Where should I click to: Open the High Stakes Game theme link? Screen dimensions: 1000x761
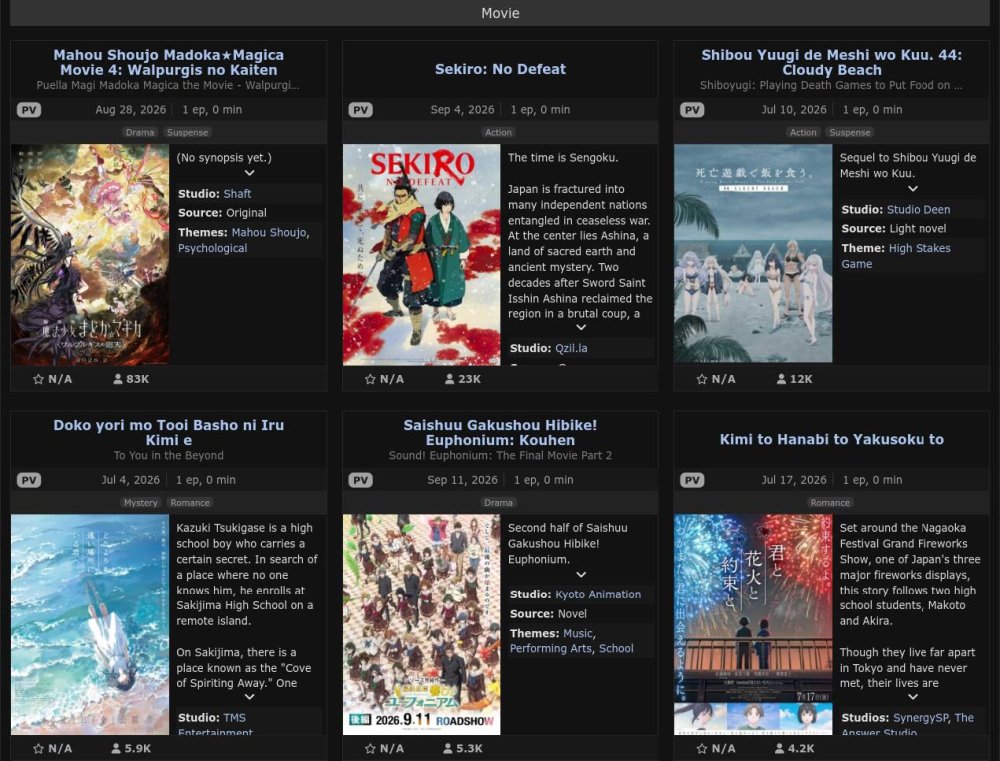[x=895, y=256]
